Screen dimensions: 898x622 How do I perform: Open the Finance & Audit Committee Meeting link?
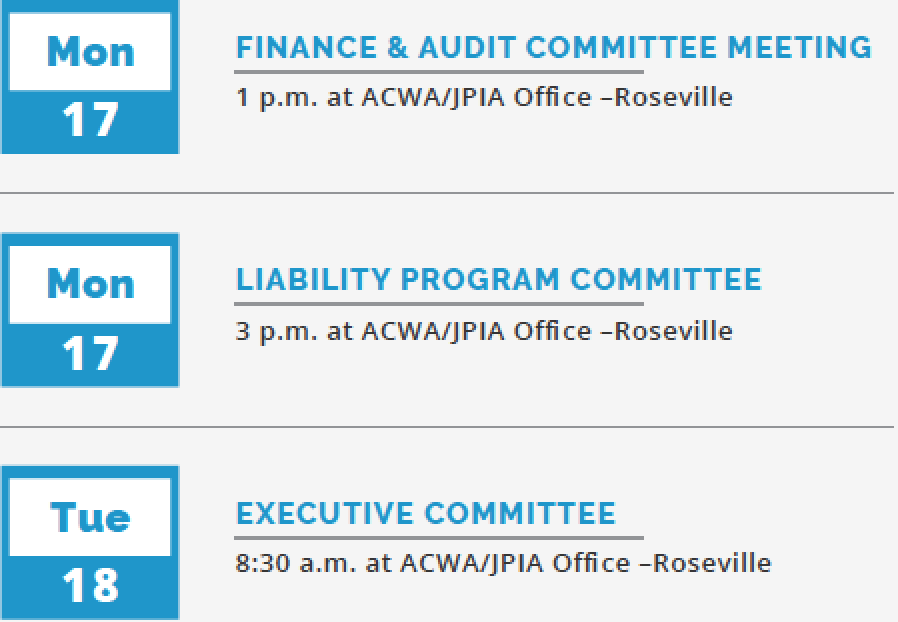(x=553, y=47)
